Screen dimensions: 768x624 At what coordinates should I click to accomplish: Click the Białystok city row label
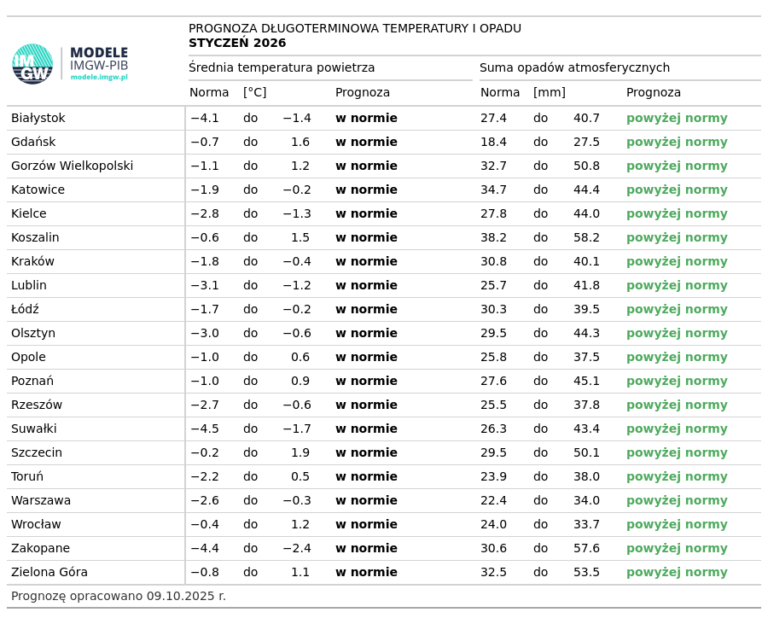point(38,118)
